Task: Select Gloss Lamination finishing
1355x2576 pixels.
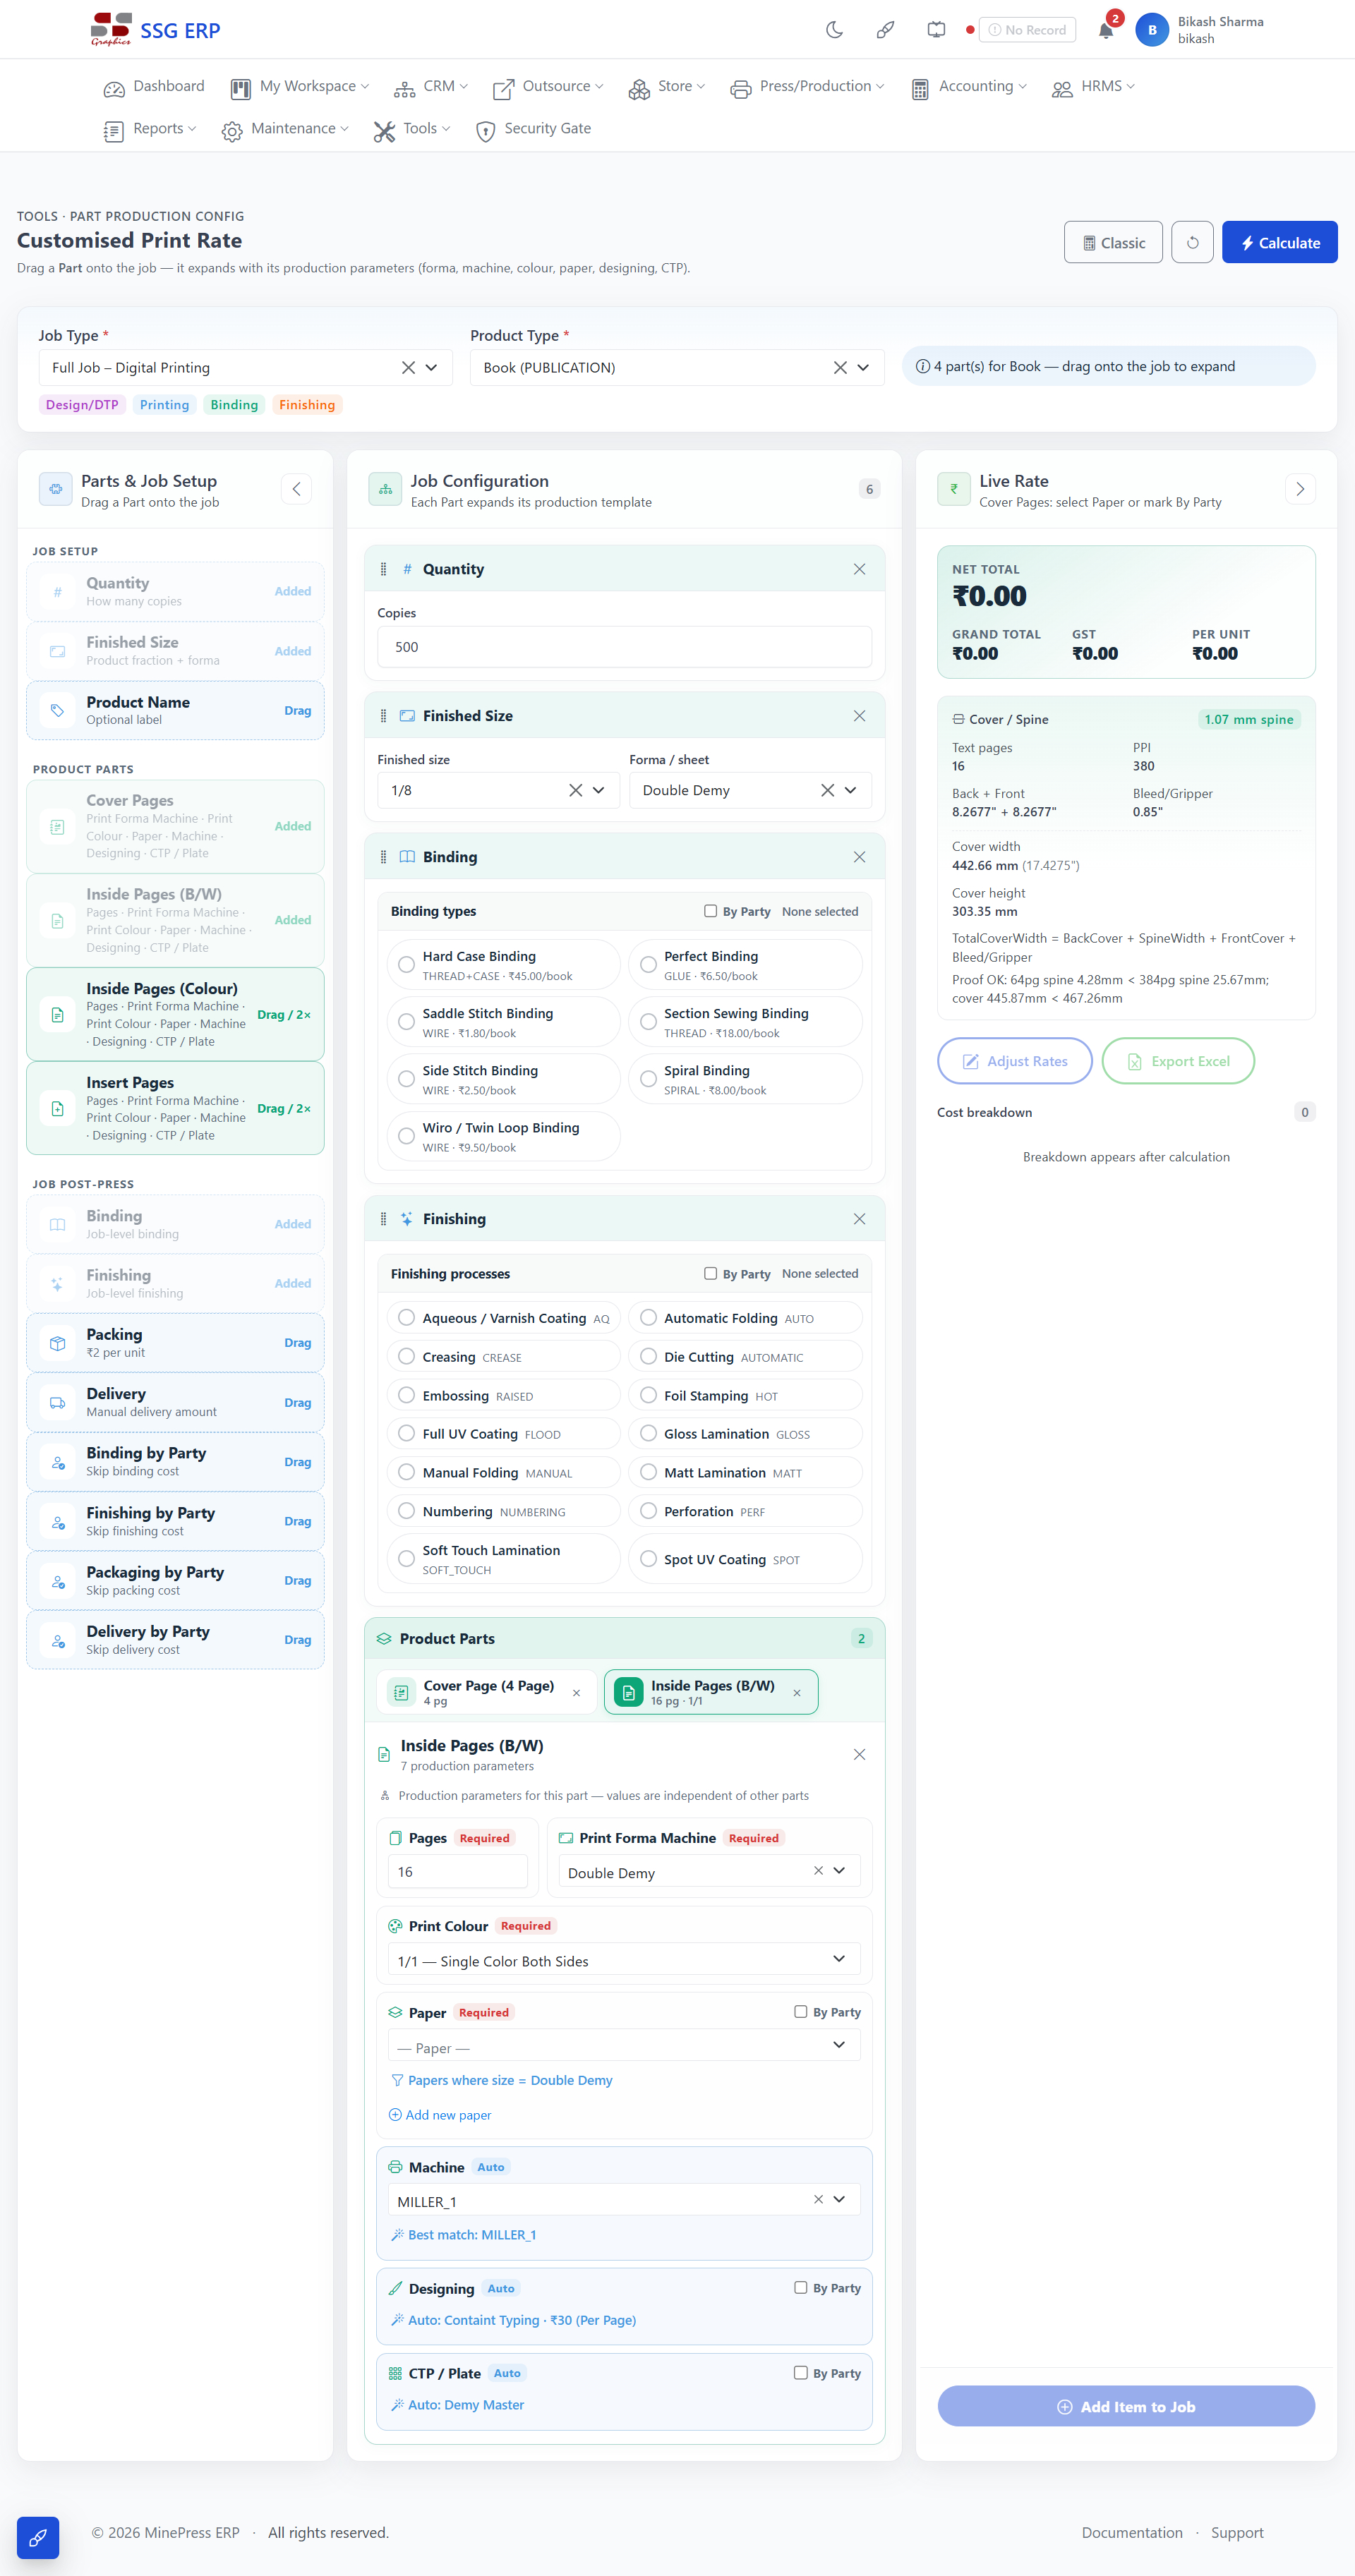Action: (745, 1434)
